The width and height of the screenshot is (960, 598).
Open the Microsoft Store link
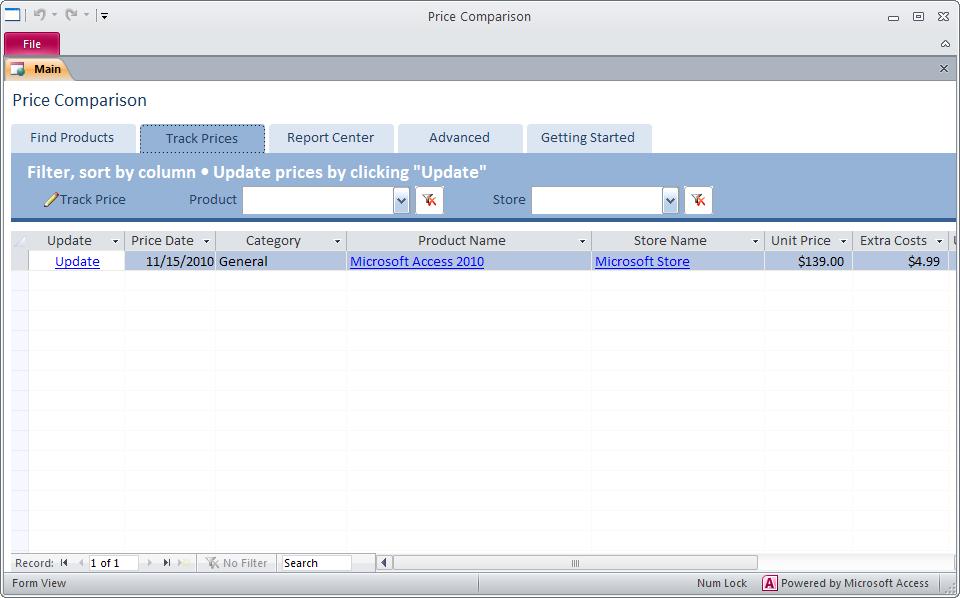point(642,261)
